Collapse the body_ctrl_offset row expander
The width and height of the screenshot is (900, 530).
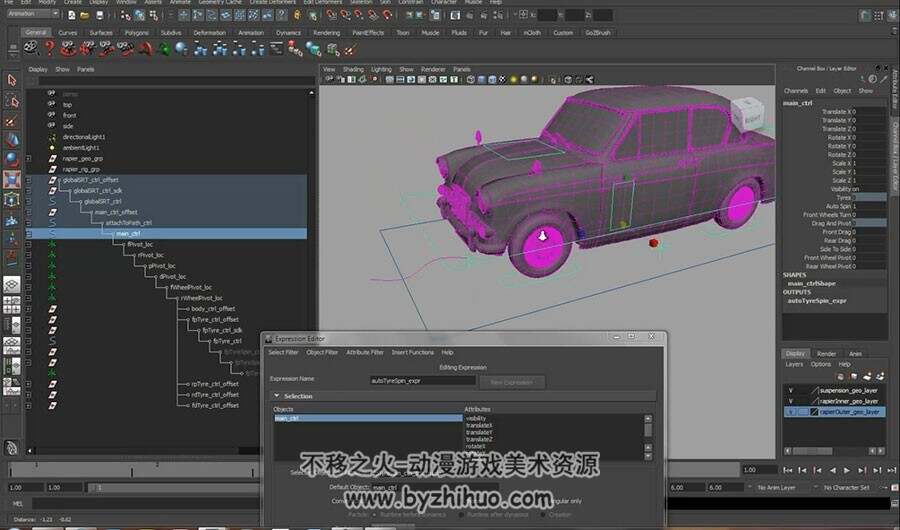click(29, 309)
